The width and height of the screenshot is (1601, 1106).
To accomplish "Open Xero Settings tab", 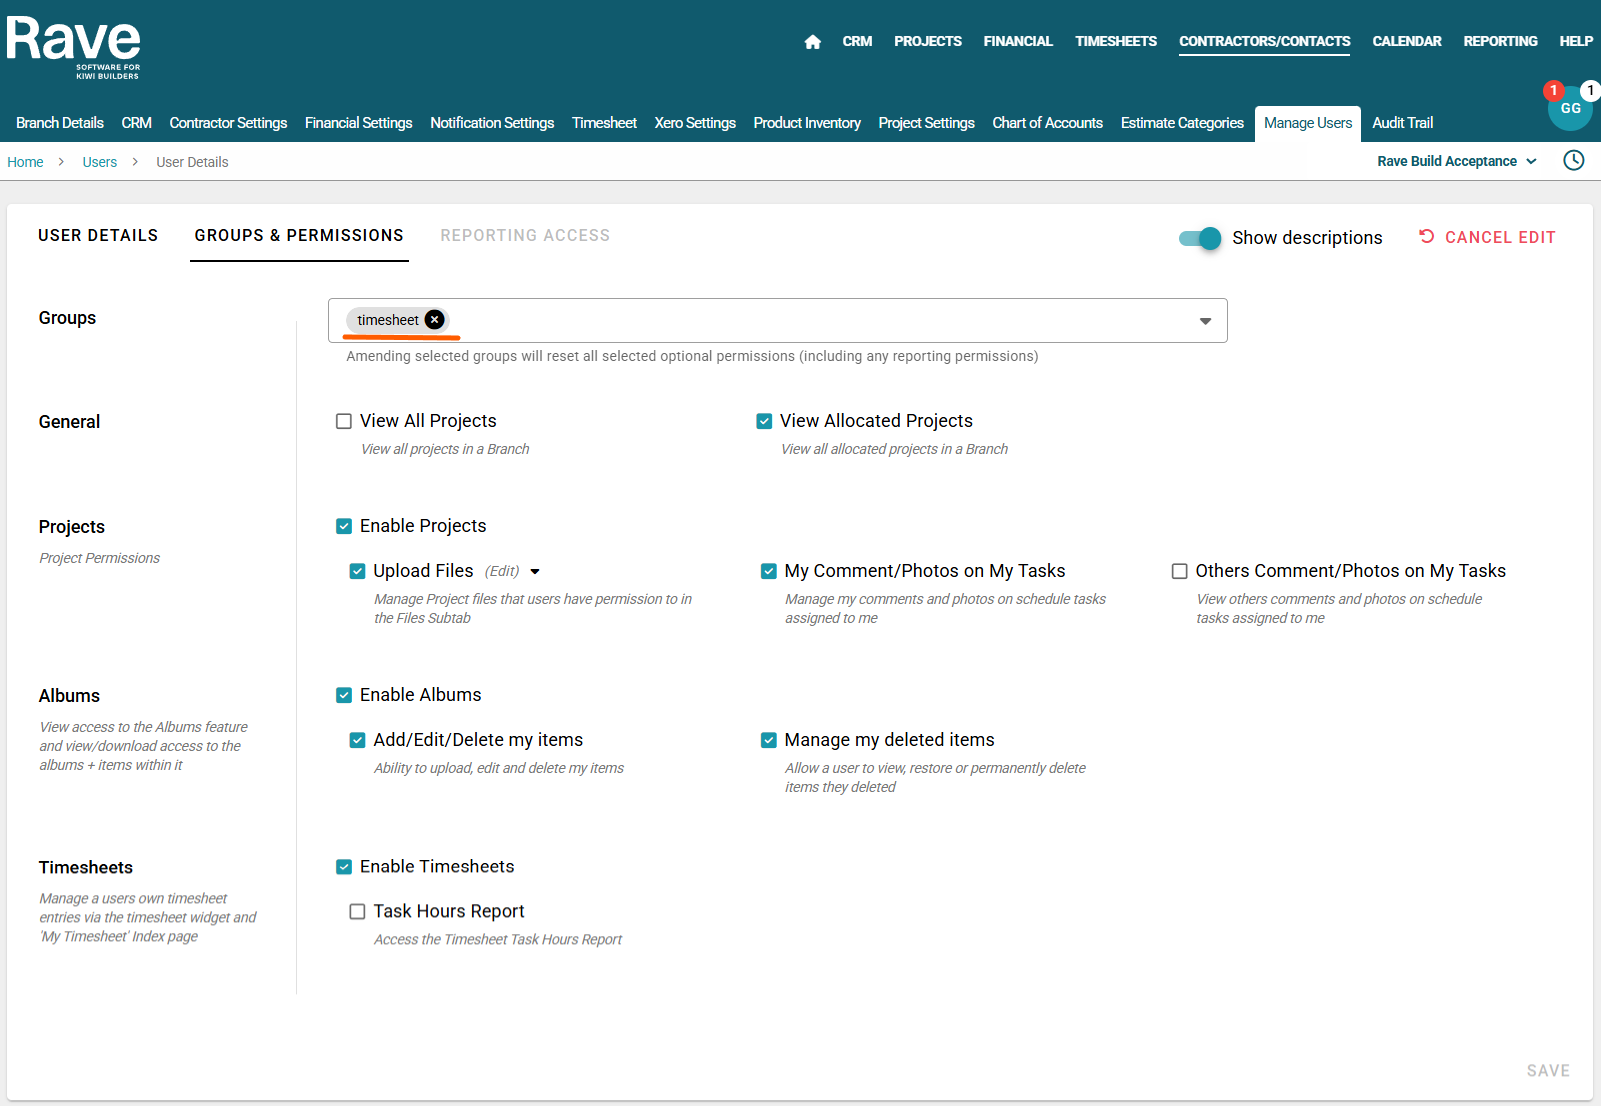I will (695, 123).
